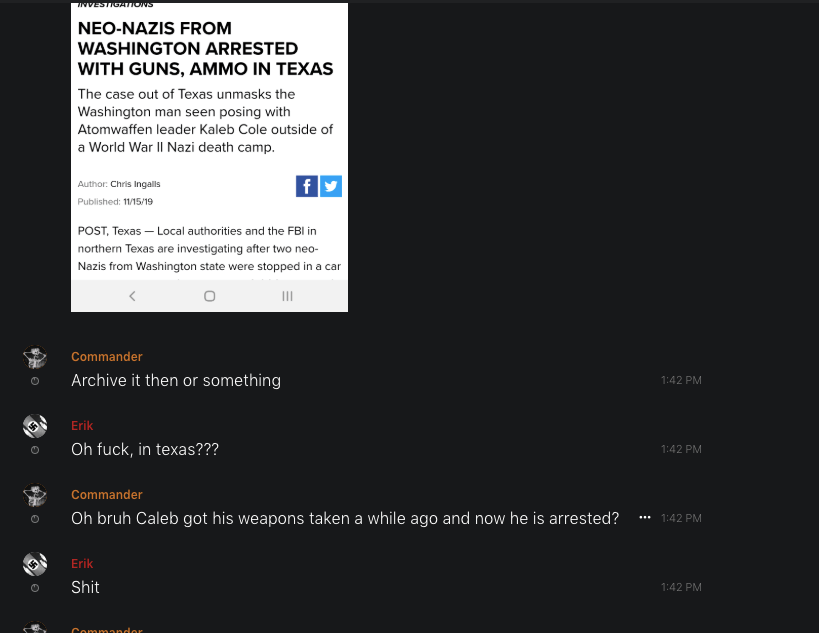
Task: Select the "Shit" message text
Action: point(85,588)
